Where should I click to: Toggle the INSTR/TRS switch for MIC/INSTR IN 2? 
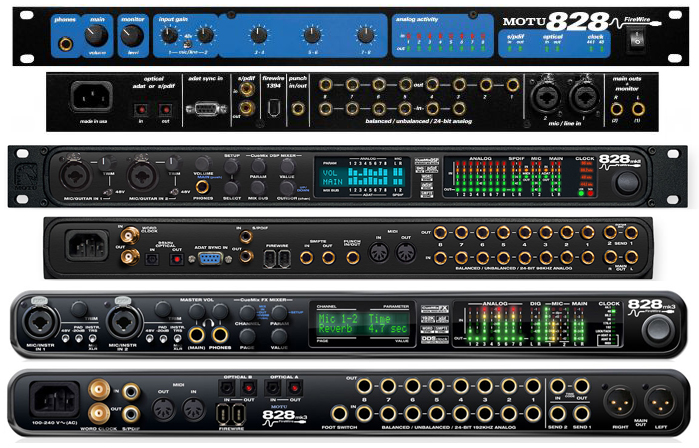[x=177, y=339]
